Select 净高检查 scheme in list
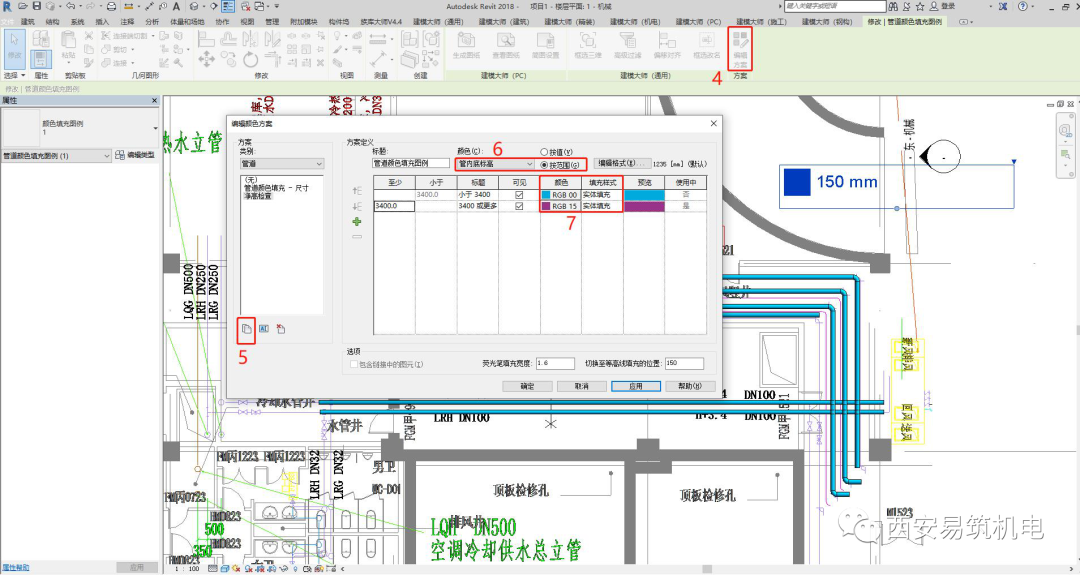1080x575 pixels. [x=258, y=196]
